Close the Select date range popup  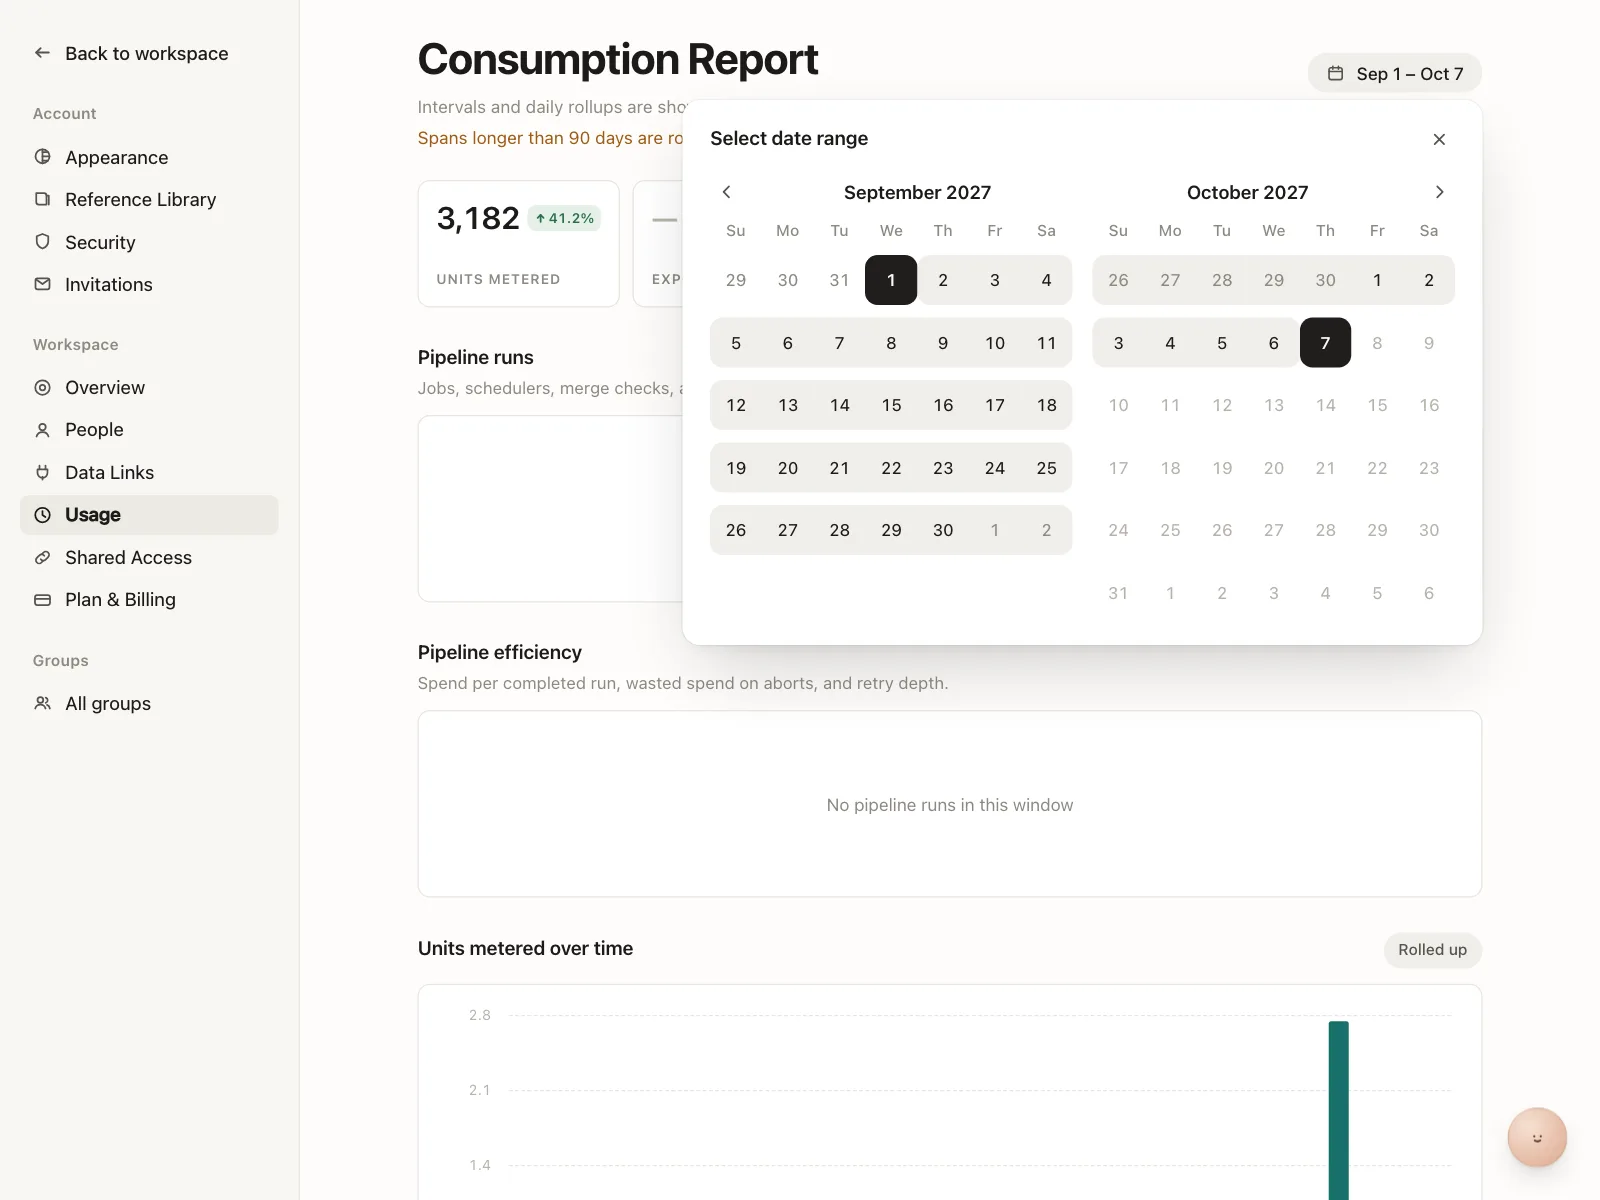[x=1439, y=139]
